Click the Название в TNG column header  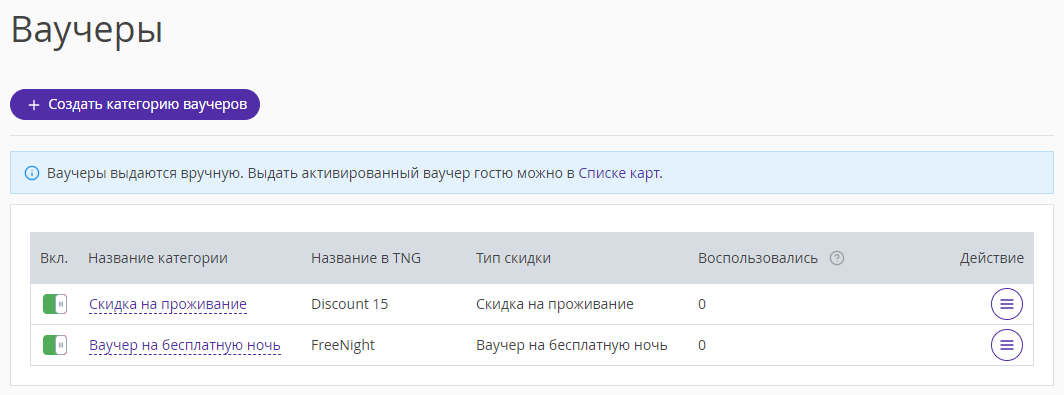pos(366,258)
